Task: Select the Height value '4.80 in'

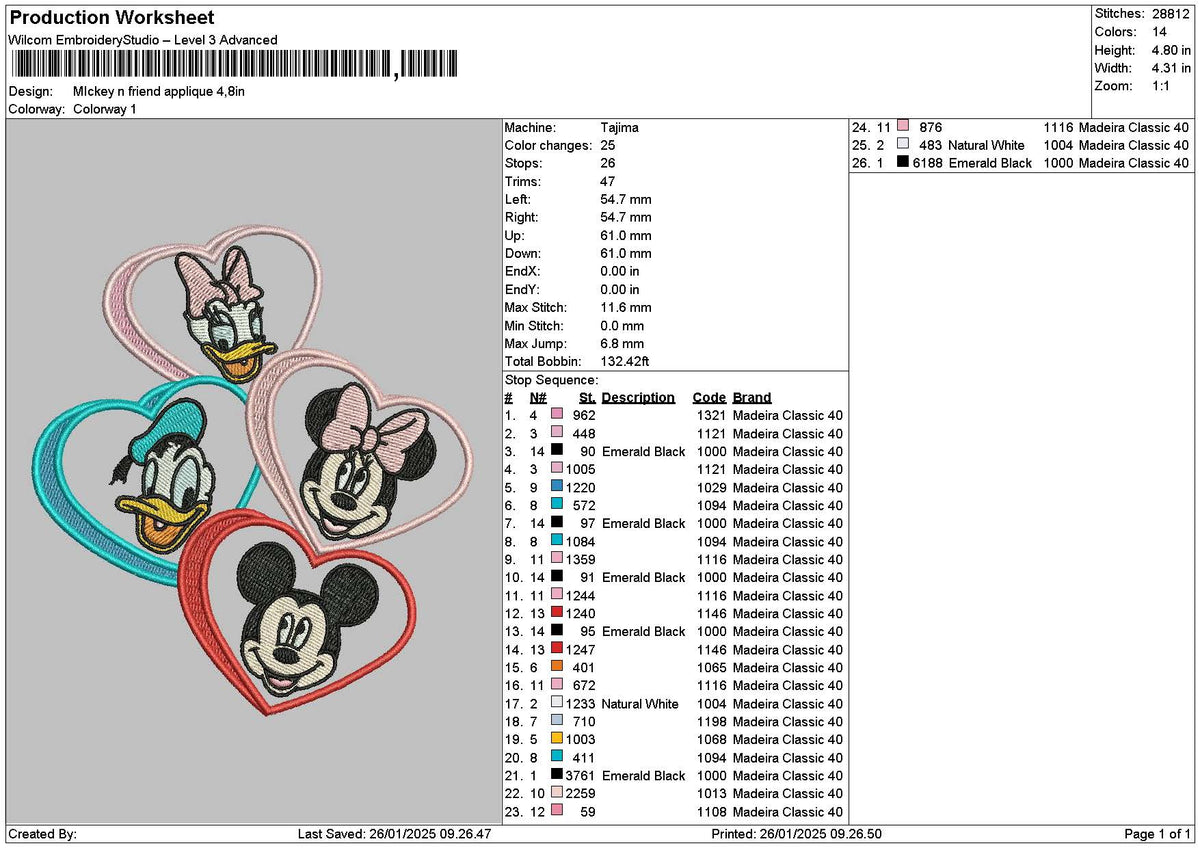Action: [1170, 50]
